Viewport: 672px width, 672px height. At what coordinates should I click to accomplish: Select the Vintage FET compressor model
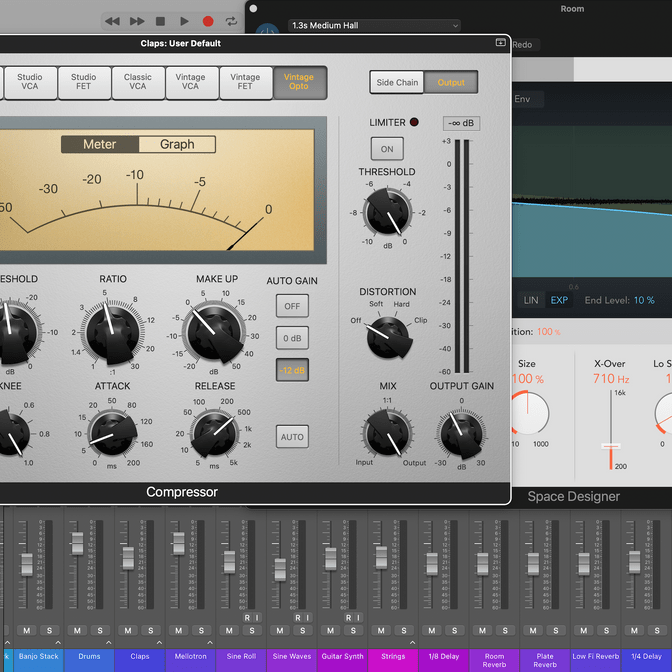coord(246,82)
